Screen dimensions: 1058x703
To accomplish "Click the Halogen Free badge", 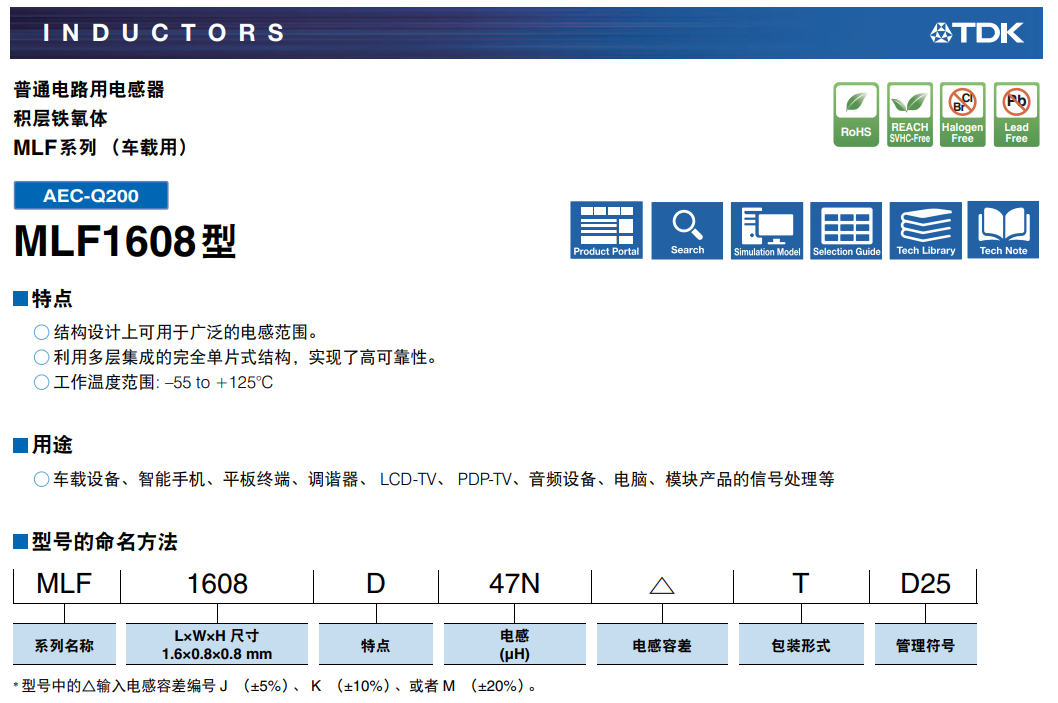I will [x=962, y=114].
